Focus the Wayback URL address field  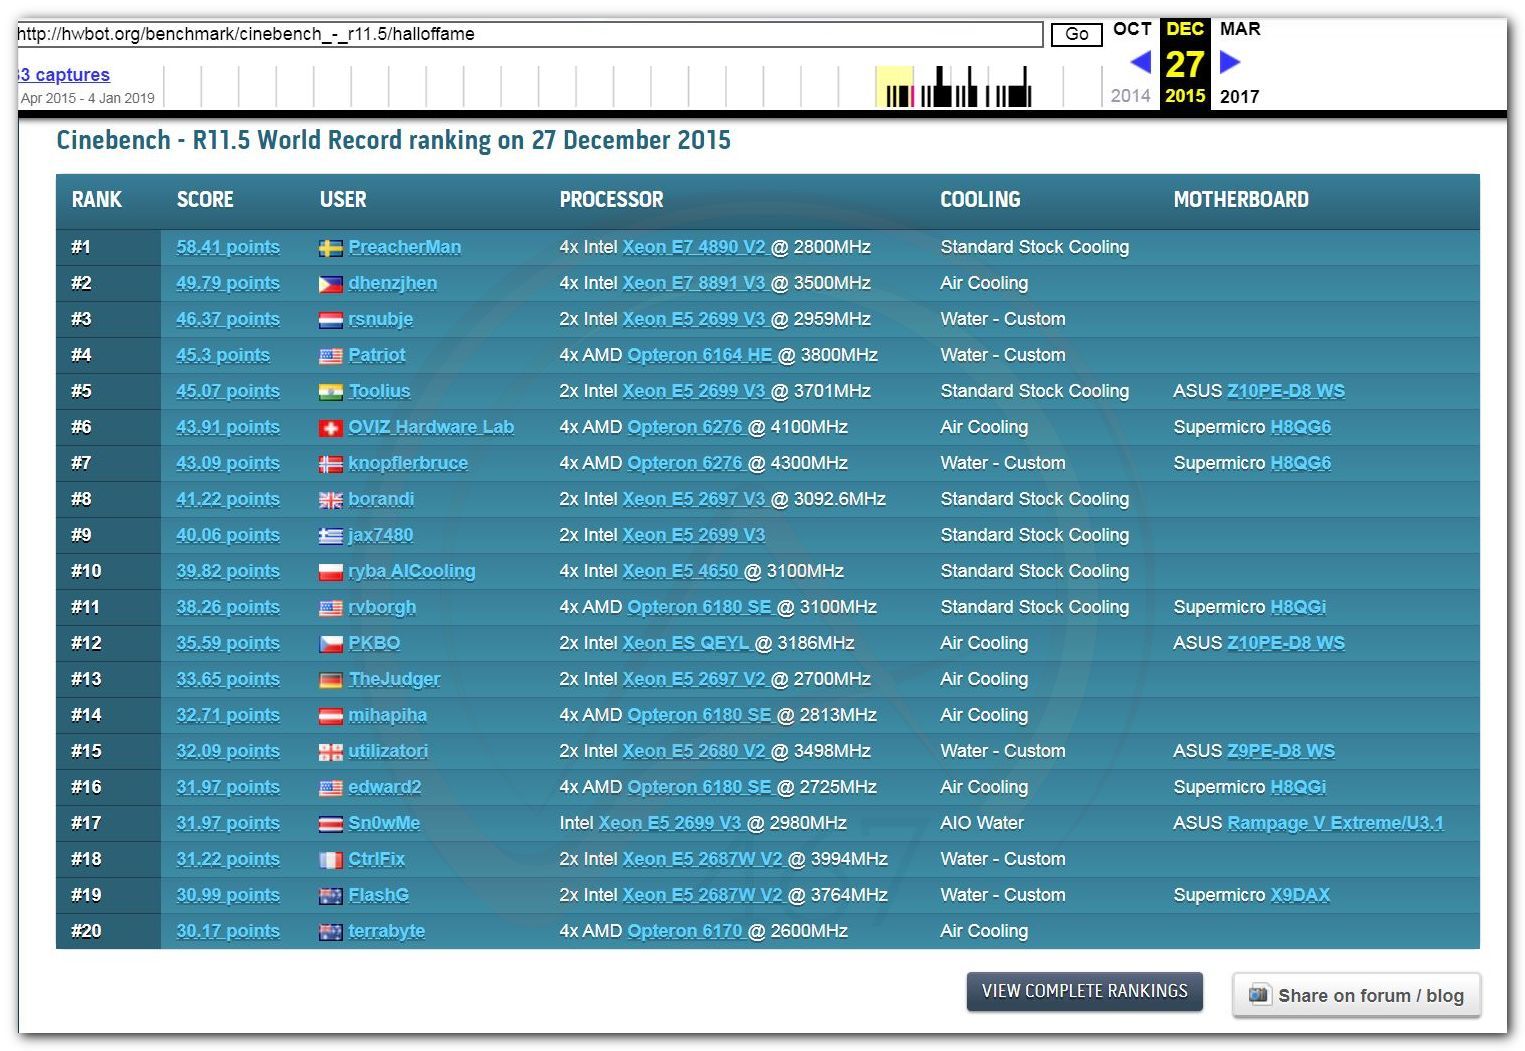click(x=530, y=34)
